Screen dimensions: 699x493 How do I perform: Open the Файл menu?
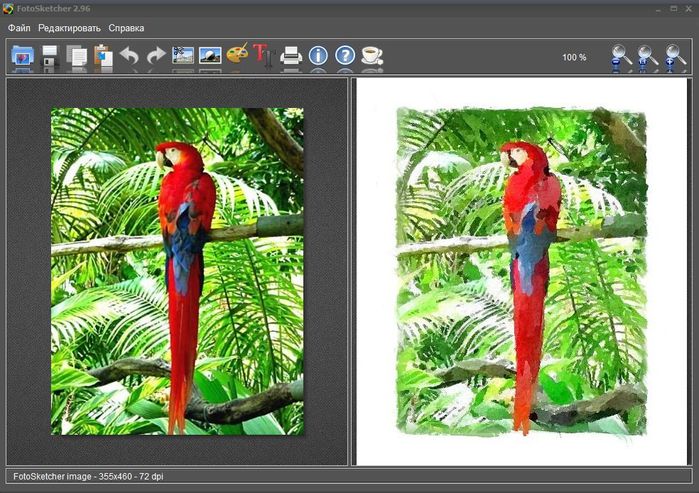point(19,28)
